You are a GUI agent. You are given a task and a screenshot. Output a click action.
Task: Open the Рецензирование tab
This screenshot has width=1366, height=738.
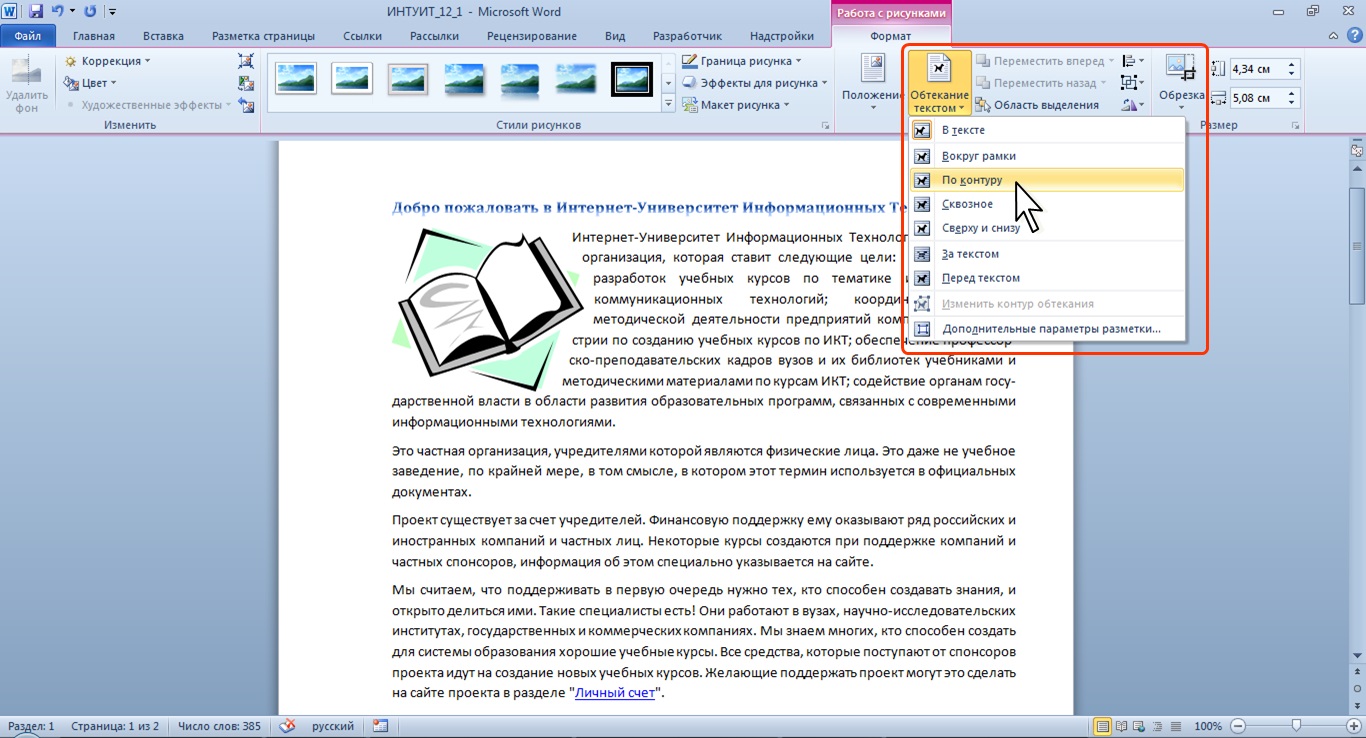click(531, 36)
